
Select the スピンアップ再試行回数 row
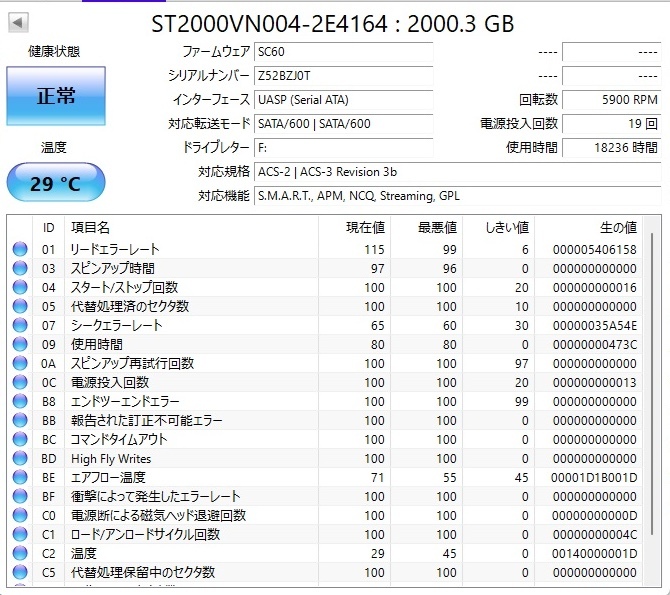pyautogui.click(x=325, y=363)
